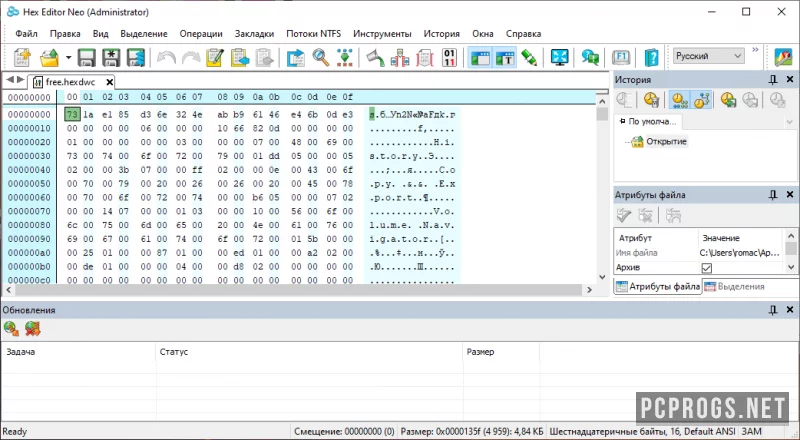Pin the Атрибуты файла panel
The height and width of the screenshot is (440, 800).
click(773, 194)
